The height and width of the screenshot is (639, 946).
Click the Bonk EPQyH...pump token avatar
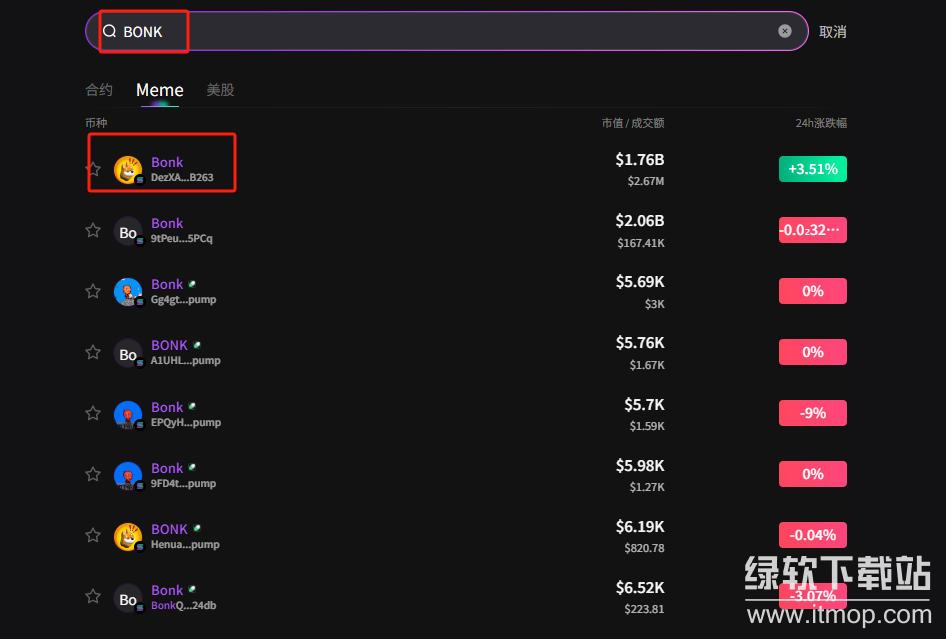(x=128, y=414)
